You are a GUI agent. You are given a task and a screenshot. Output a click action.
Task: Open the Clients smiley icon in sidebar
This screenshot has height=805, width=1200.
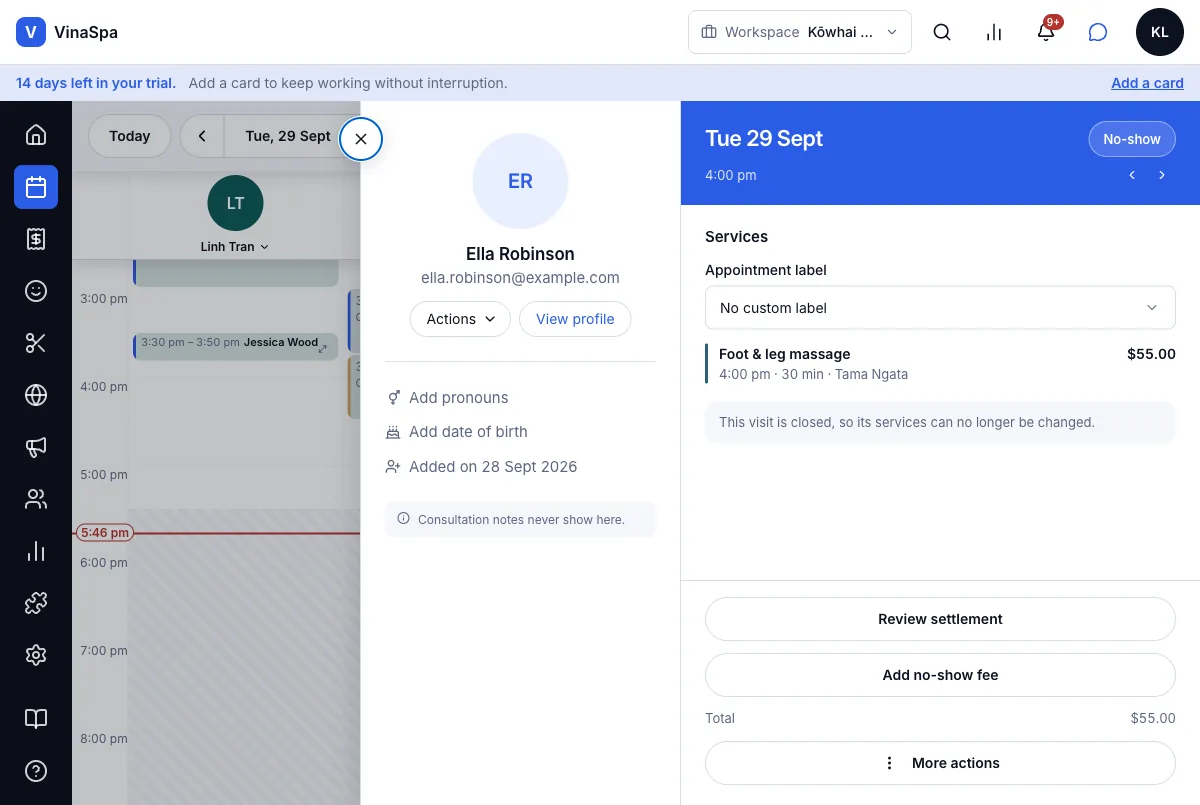[36, 291]
